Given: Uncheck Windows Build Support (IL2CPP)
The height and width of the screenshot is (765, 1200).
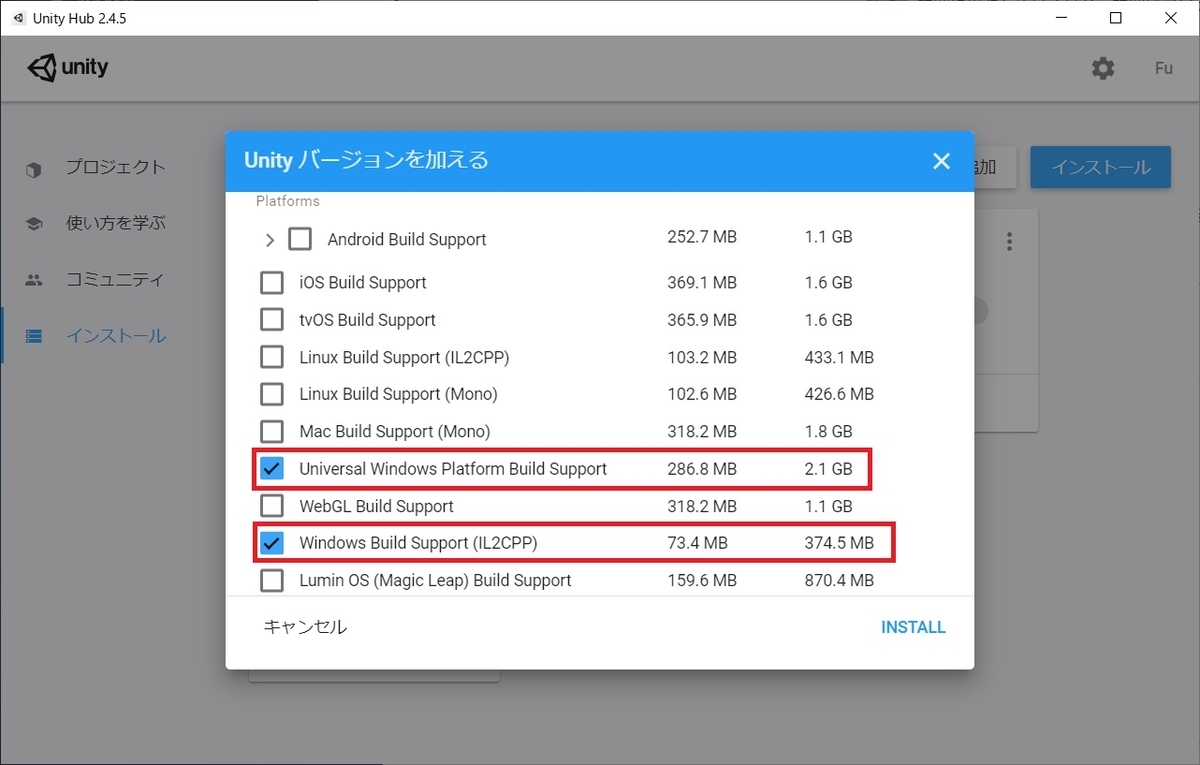Looking at the screenshot, I should 272,543.
